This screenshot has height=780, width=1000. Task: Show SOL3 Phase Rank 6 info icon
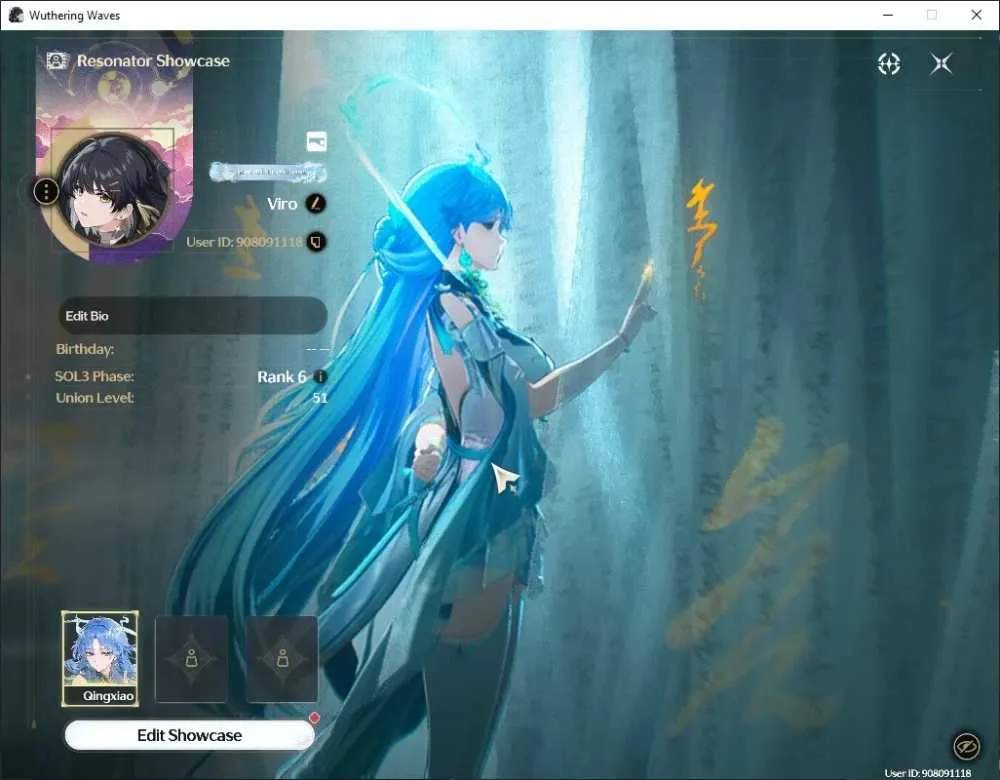coord(321,376)
